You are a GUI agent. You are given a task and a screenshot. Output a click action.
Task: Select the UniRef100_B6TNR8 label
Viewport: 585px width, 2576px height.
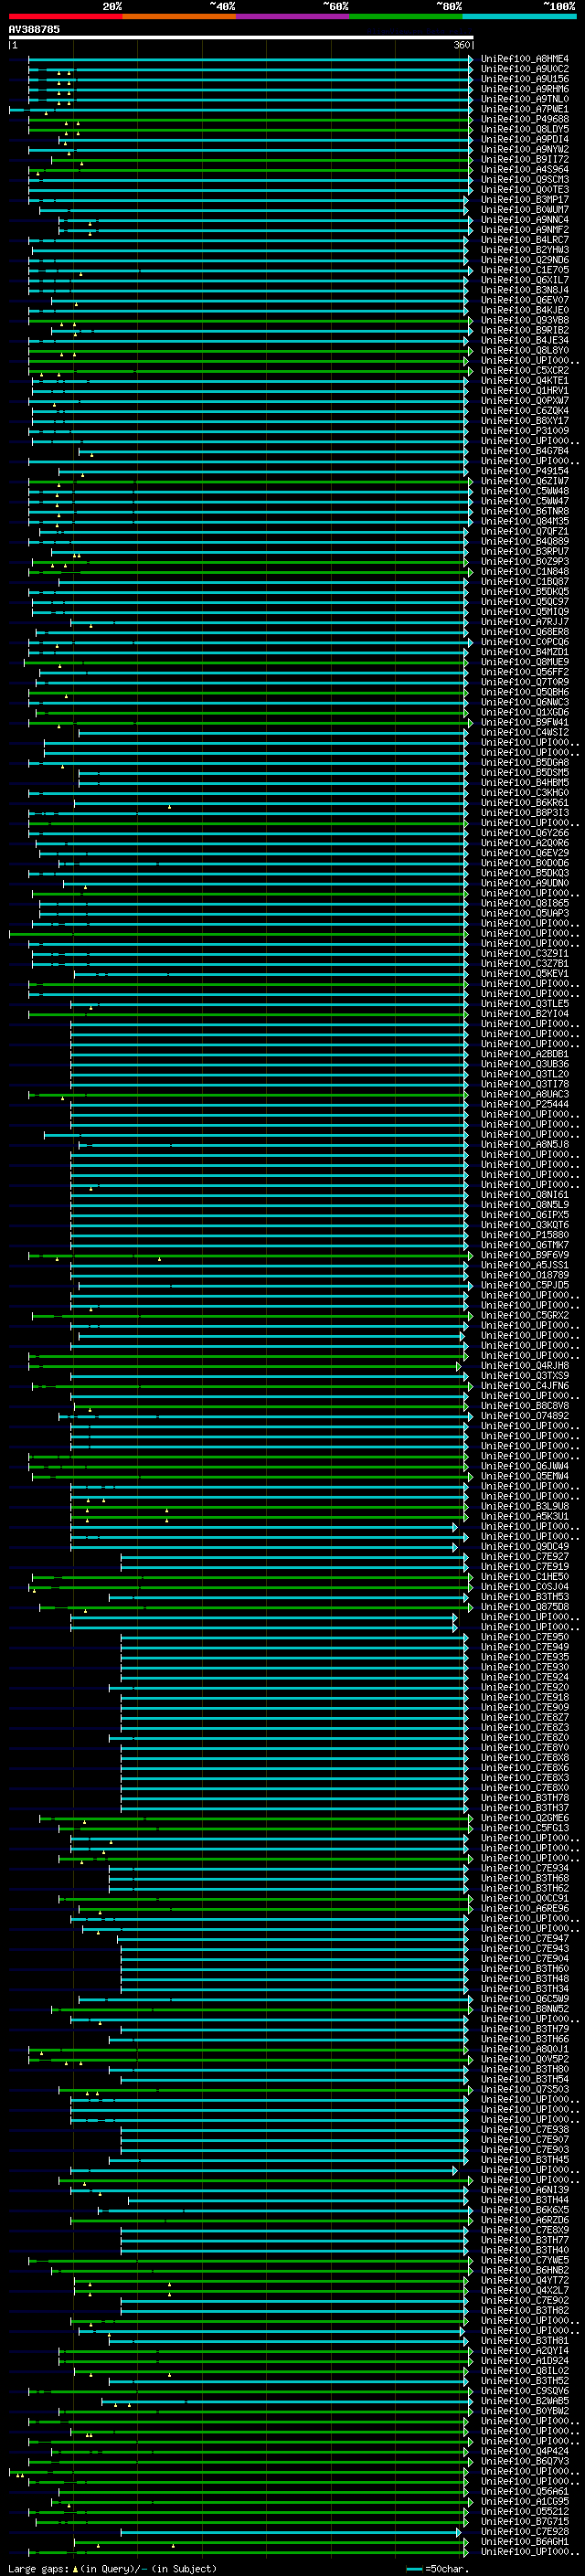pyautogui.click(x=525, y=511)
